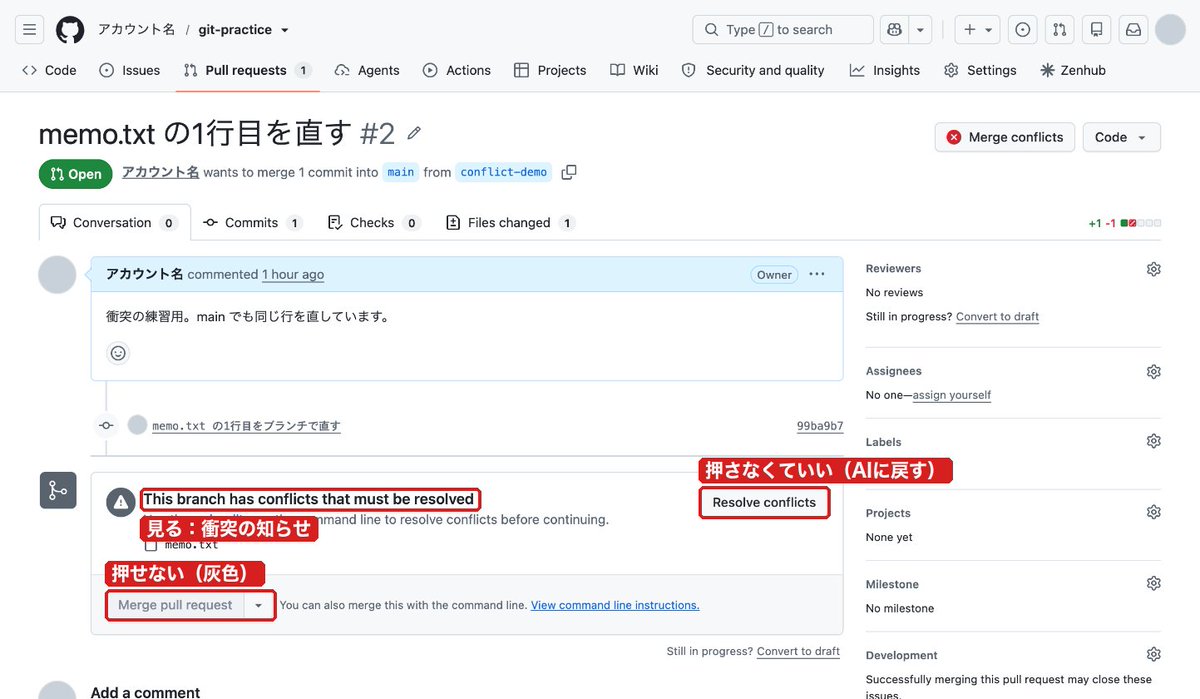Click the +1 -1 diffstat indicator

tap(1124, 223)
